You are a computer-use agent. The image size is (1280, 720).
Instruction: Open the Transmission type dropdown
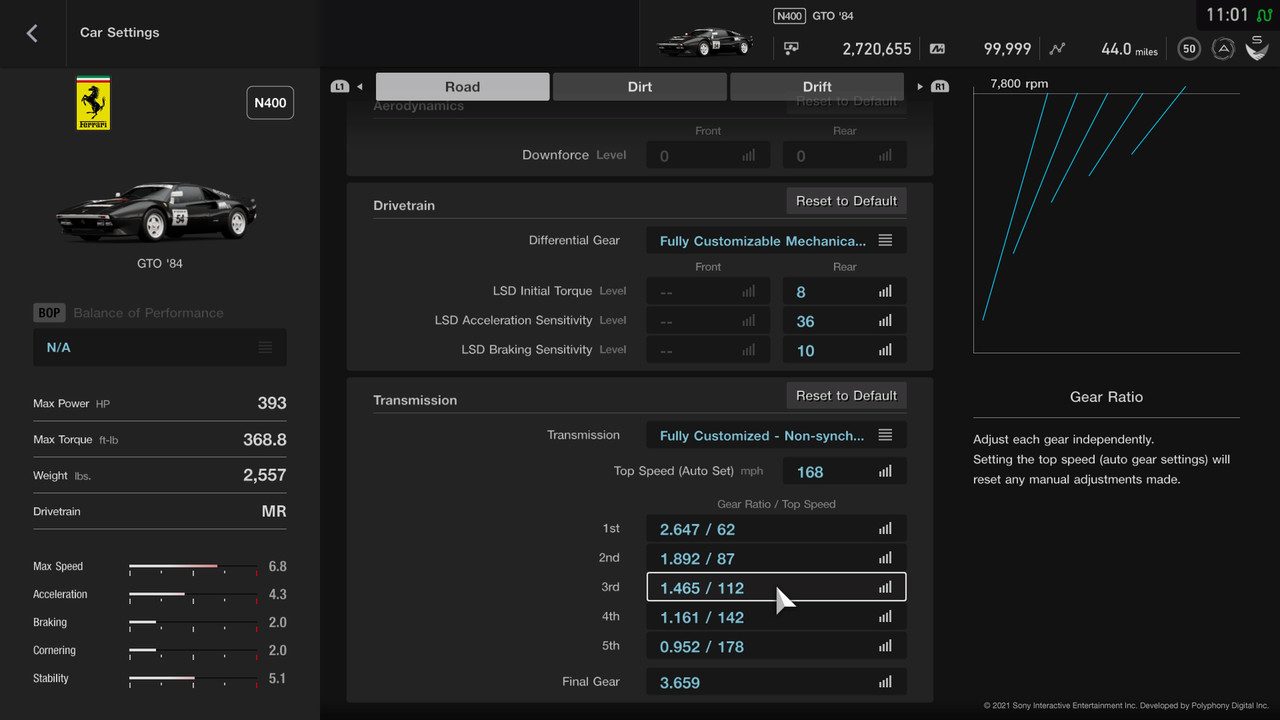point(777,435)
